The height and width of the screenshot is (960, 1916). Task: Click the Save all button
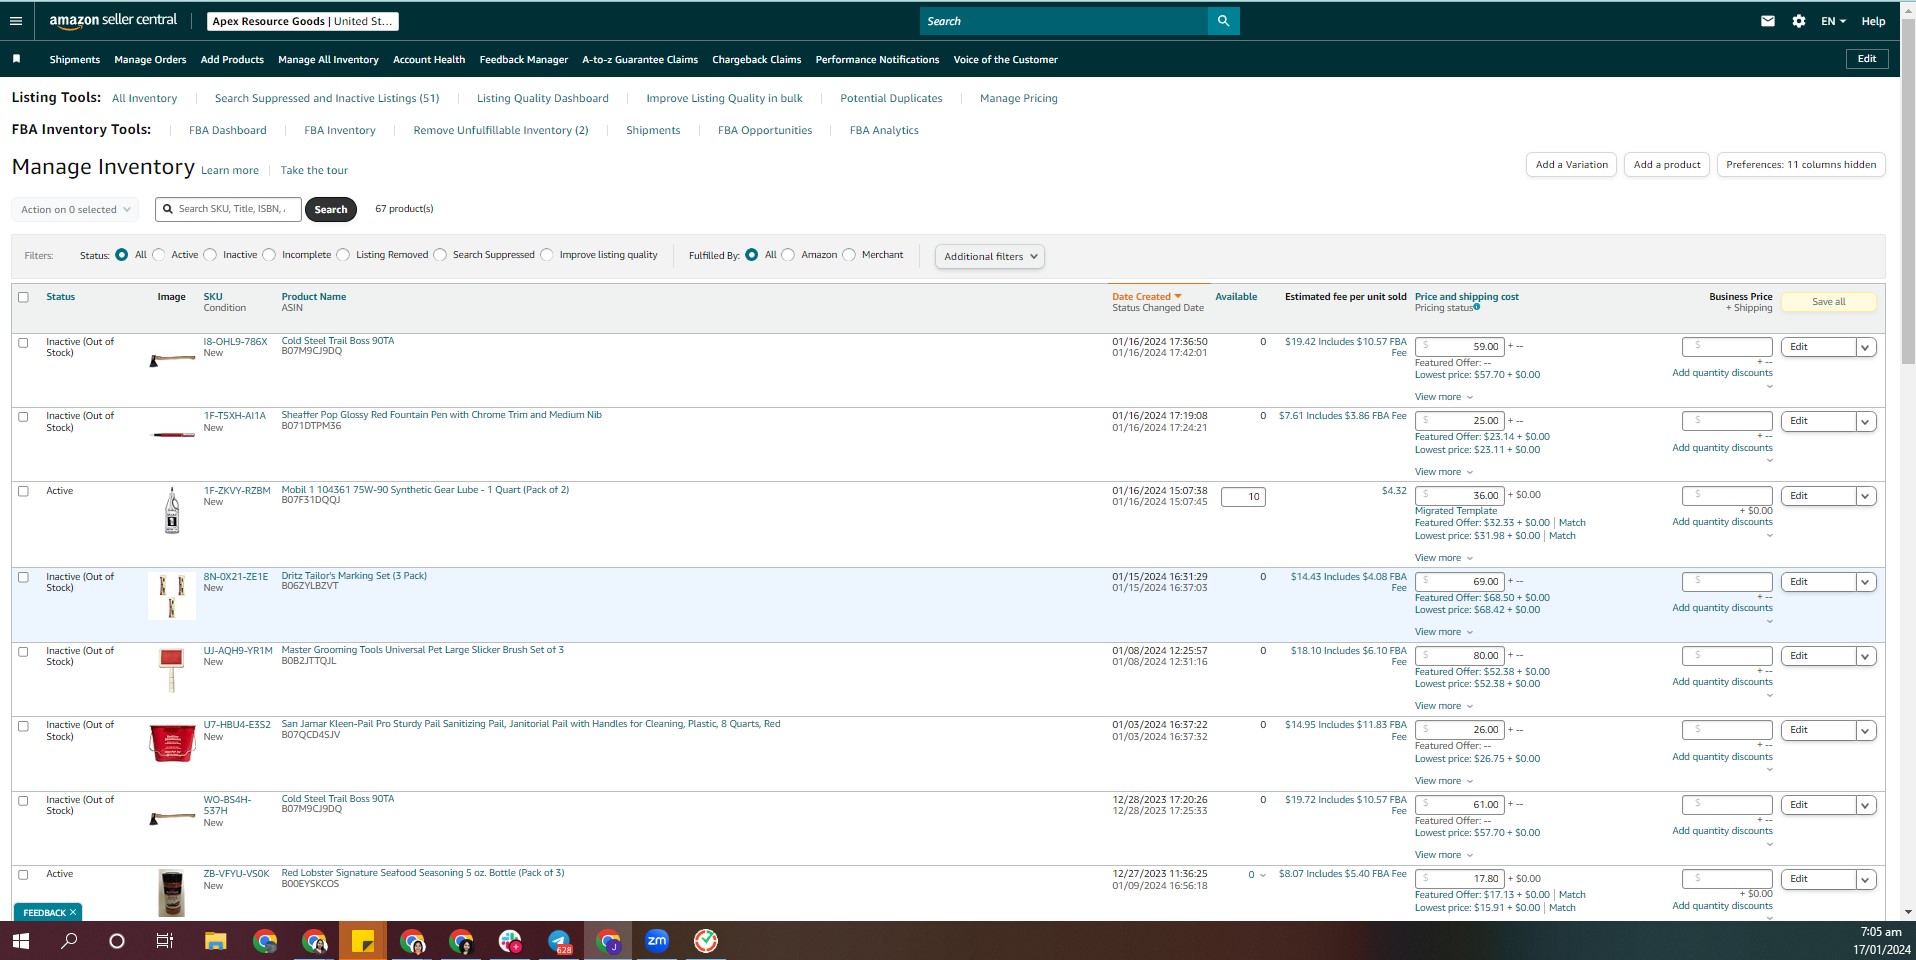1828,302
